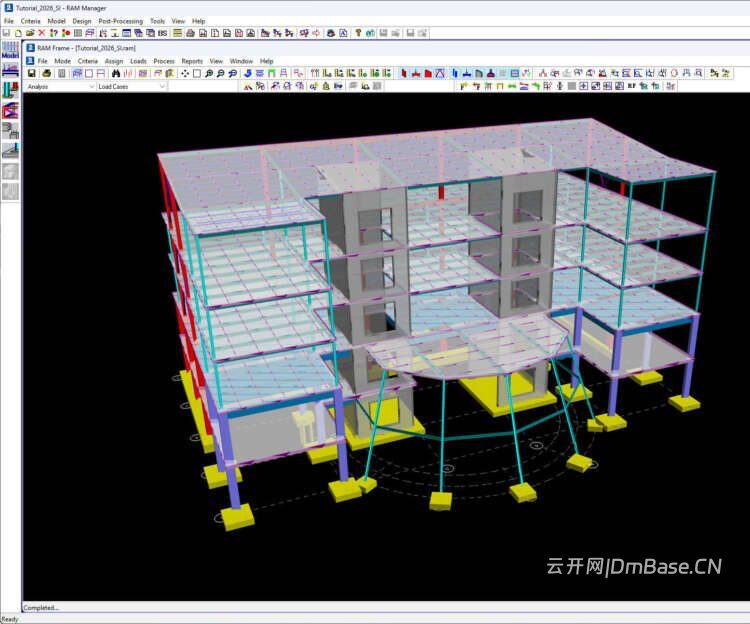Open the Reports menu
750x624 pixels.
tap(192, 61)
